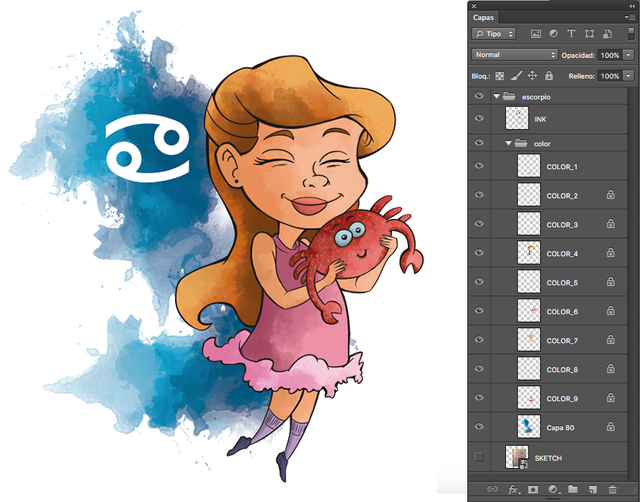The width and height of the screenshot is (640, 502).
Task: Lock position move icon
Action: tap(532, 76)
